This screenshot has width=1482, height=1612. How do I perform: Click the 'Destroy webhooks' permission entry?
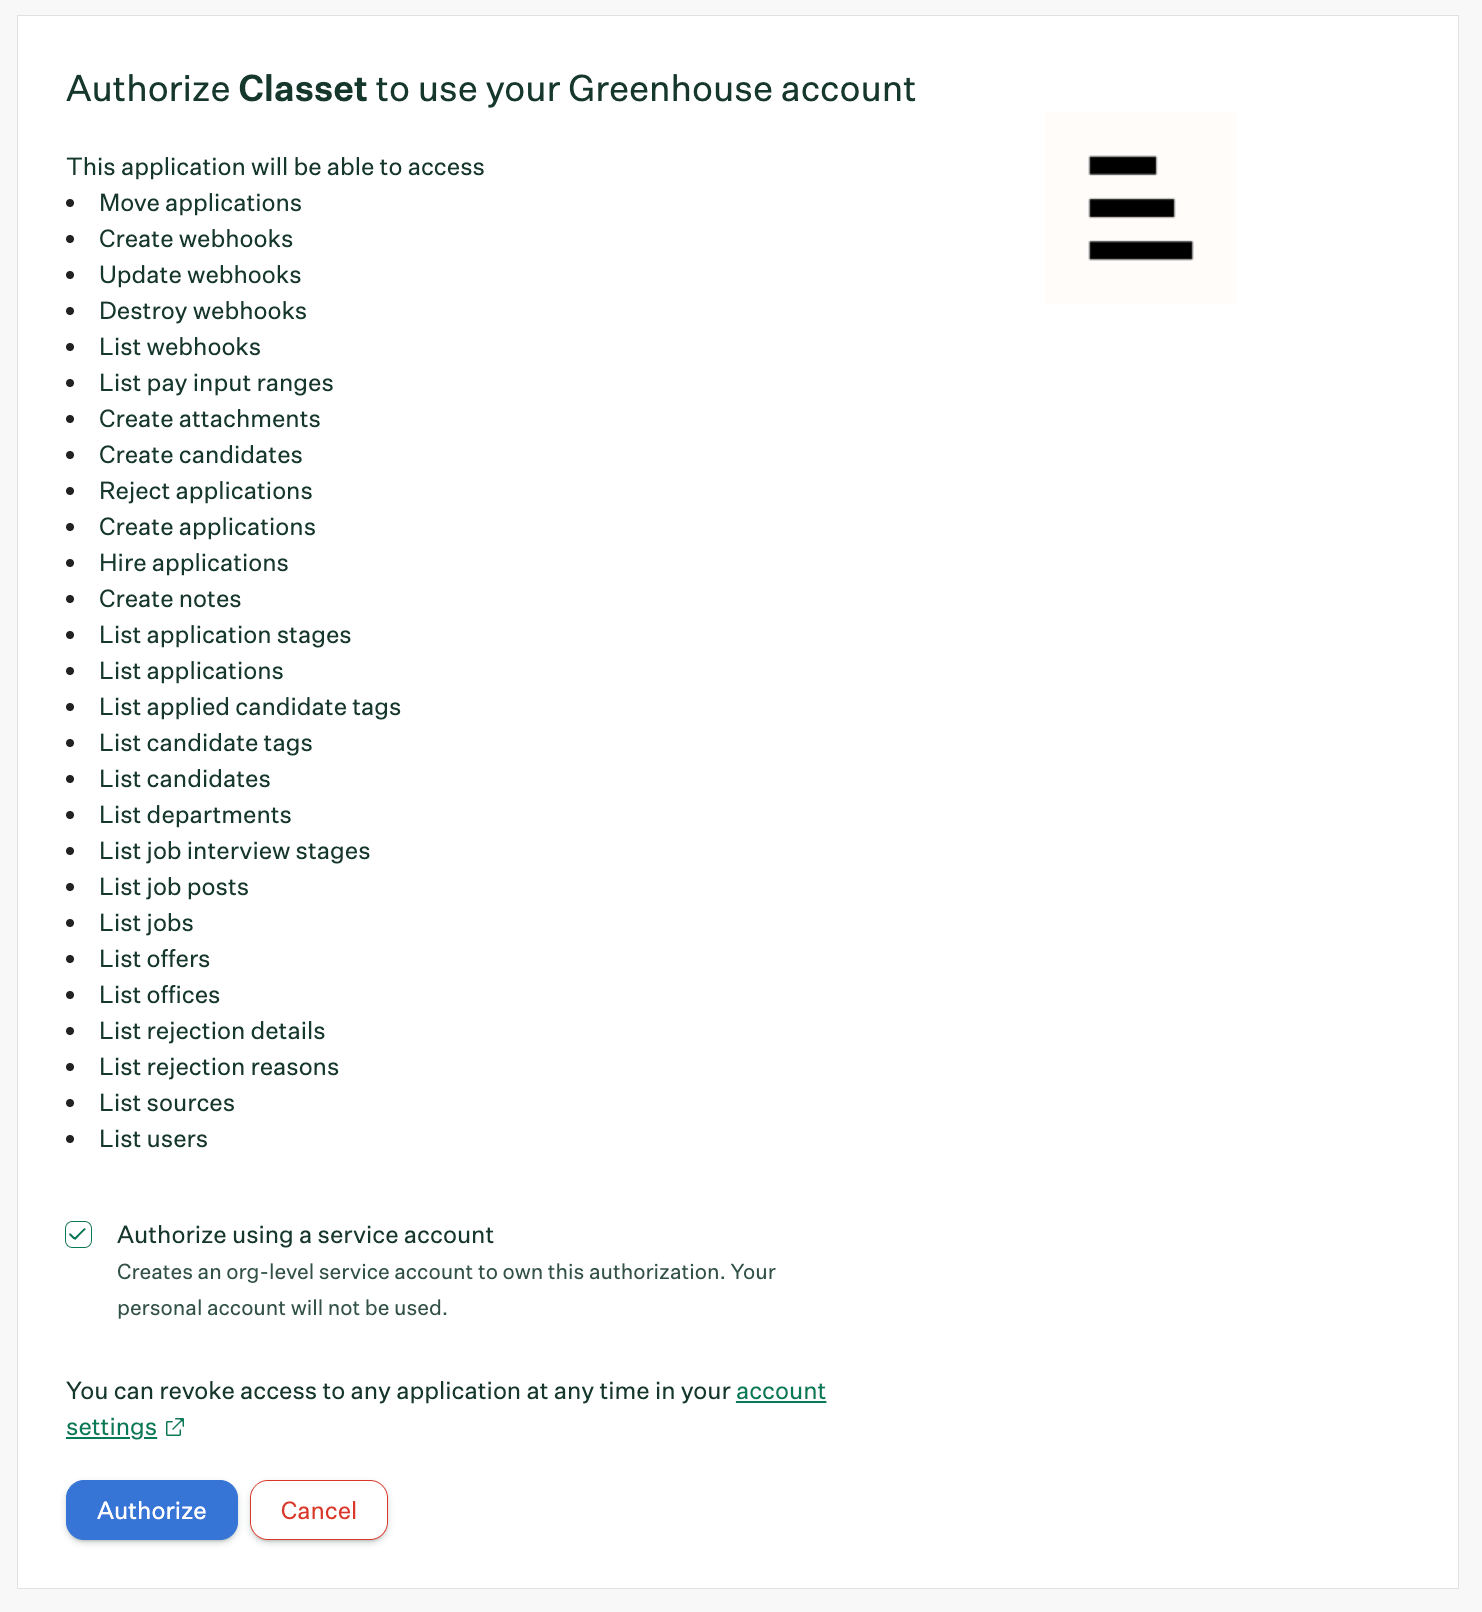click(x=203, y=311)
